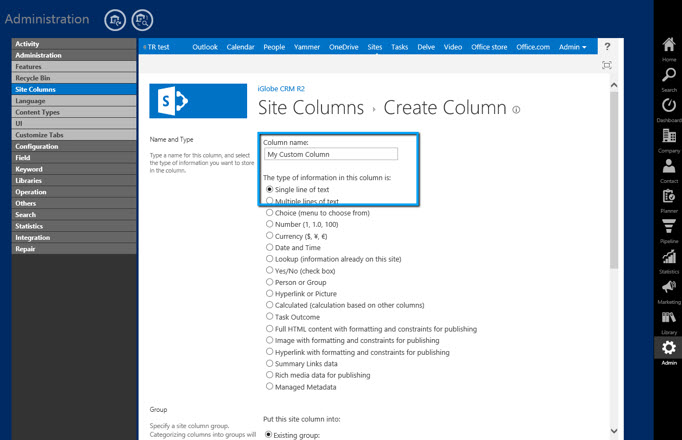Open the Pipeline funnel icon
This screenshot has width=682, height=440.
669,226
